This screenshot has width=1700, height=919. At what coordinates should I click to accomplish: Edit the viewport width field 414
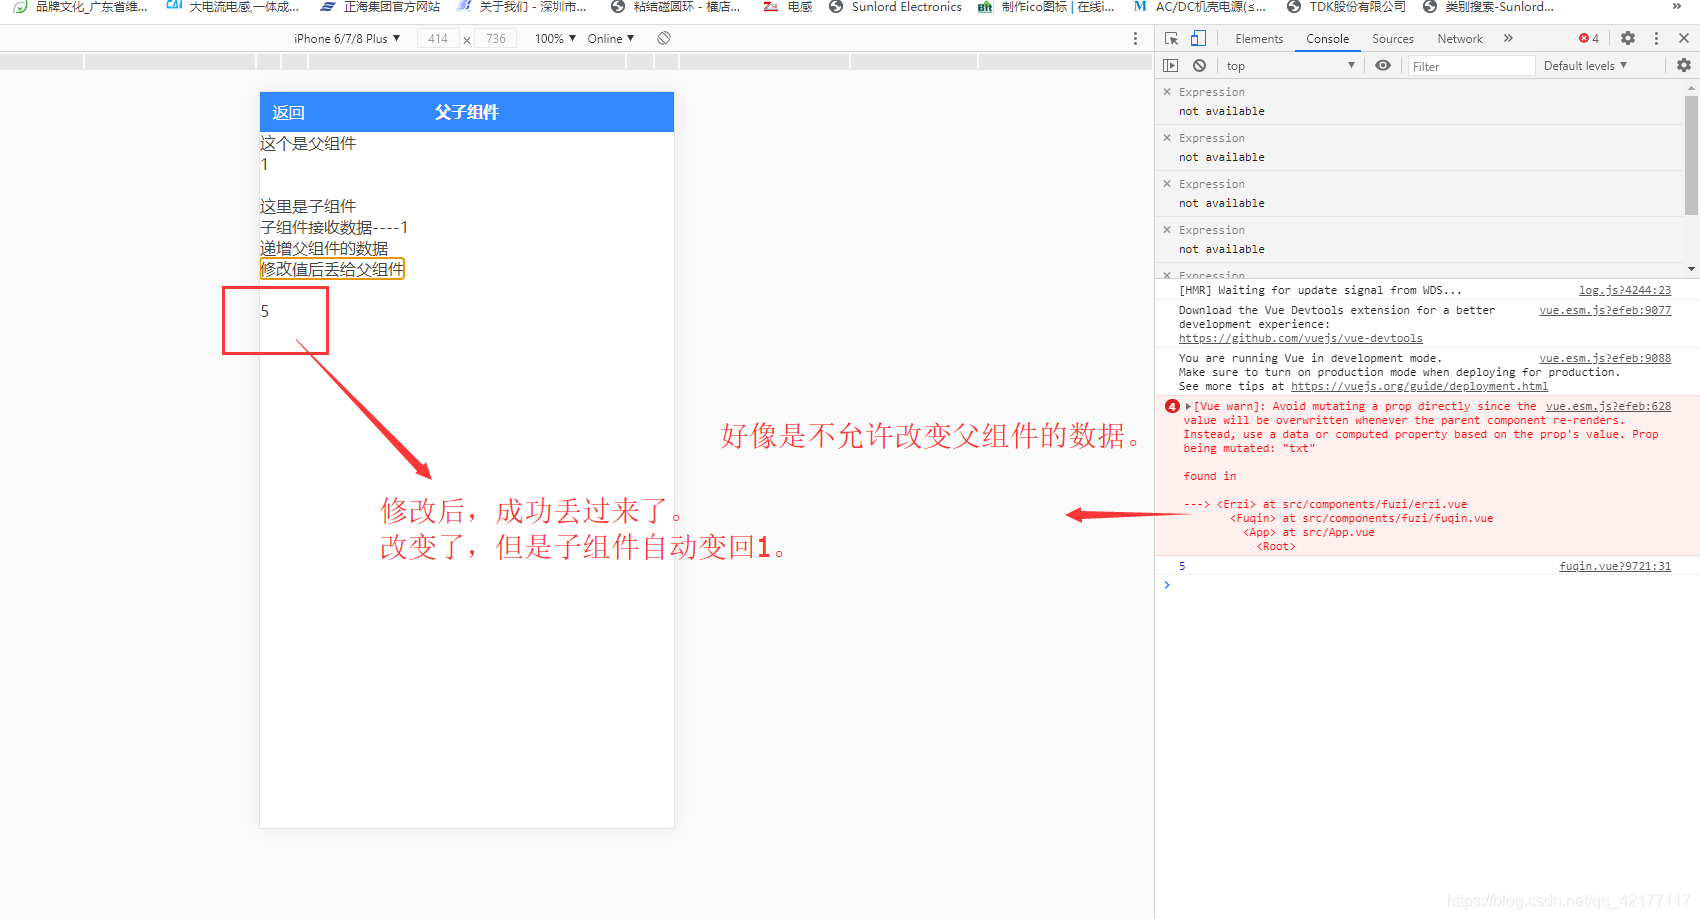click(x=437, y=38)
